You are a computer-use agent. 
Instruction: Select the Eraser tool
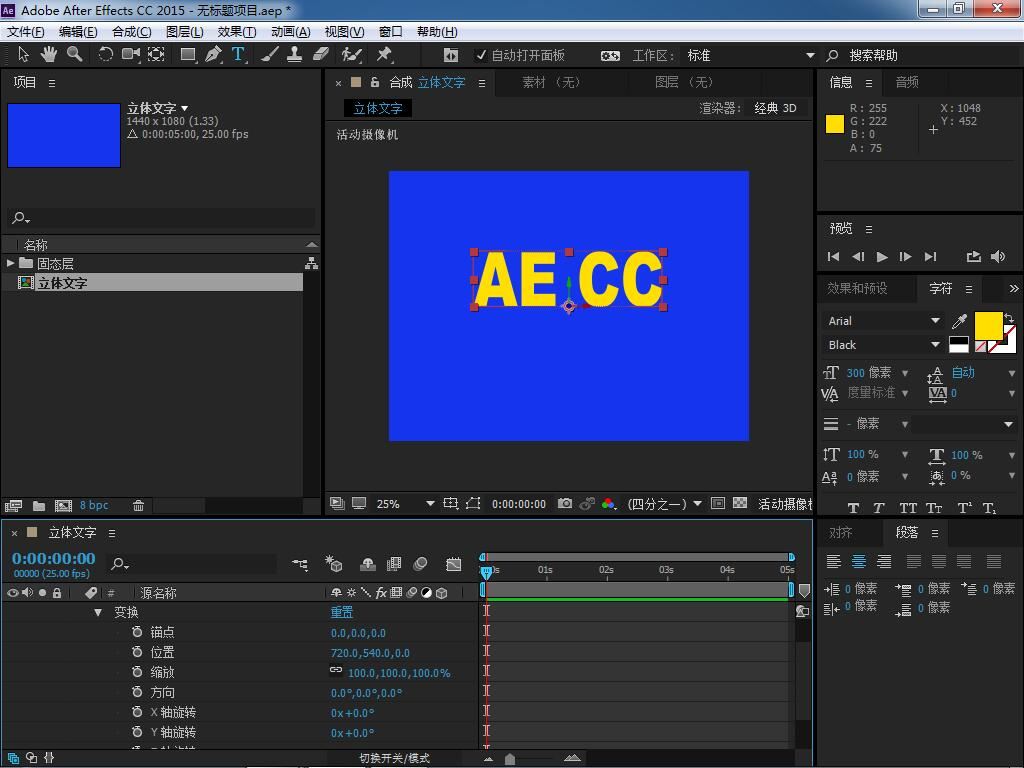pos(321,55)
